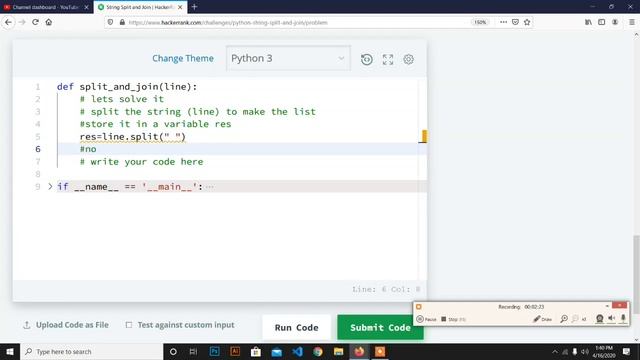Viewport: 640px width, 360px height.
Task: Place cursor on line 5 res=line.split code
Action: (x=133, y=137)
